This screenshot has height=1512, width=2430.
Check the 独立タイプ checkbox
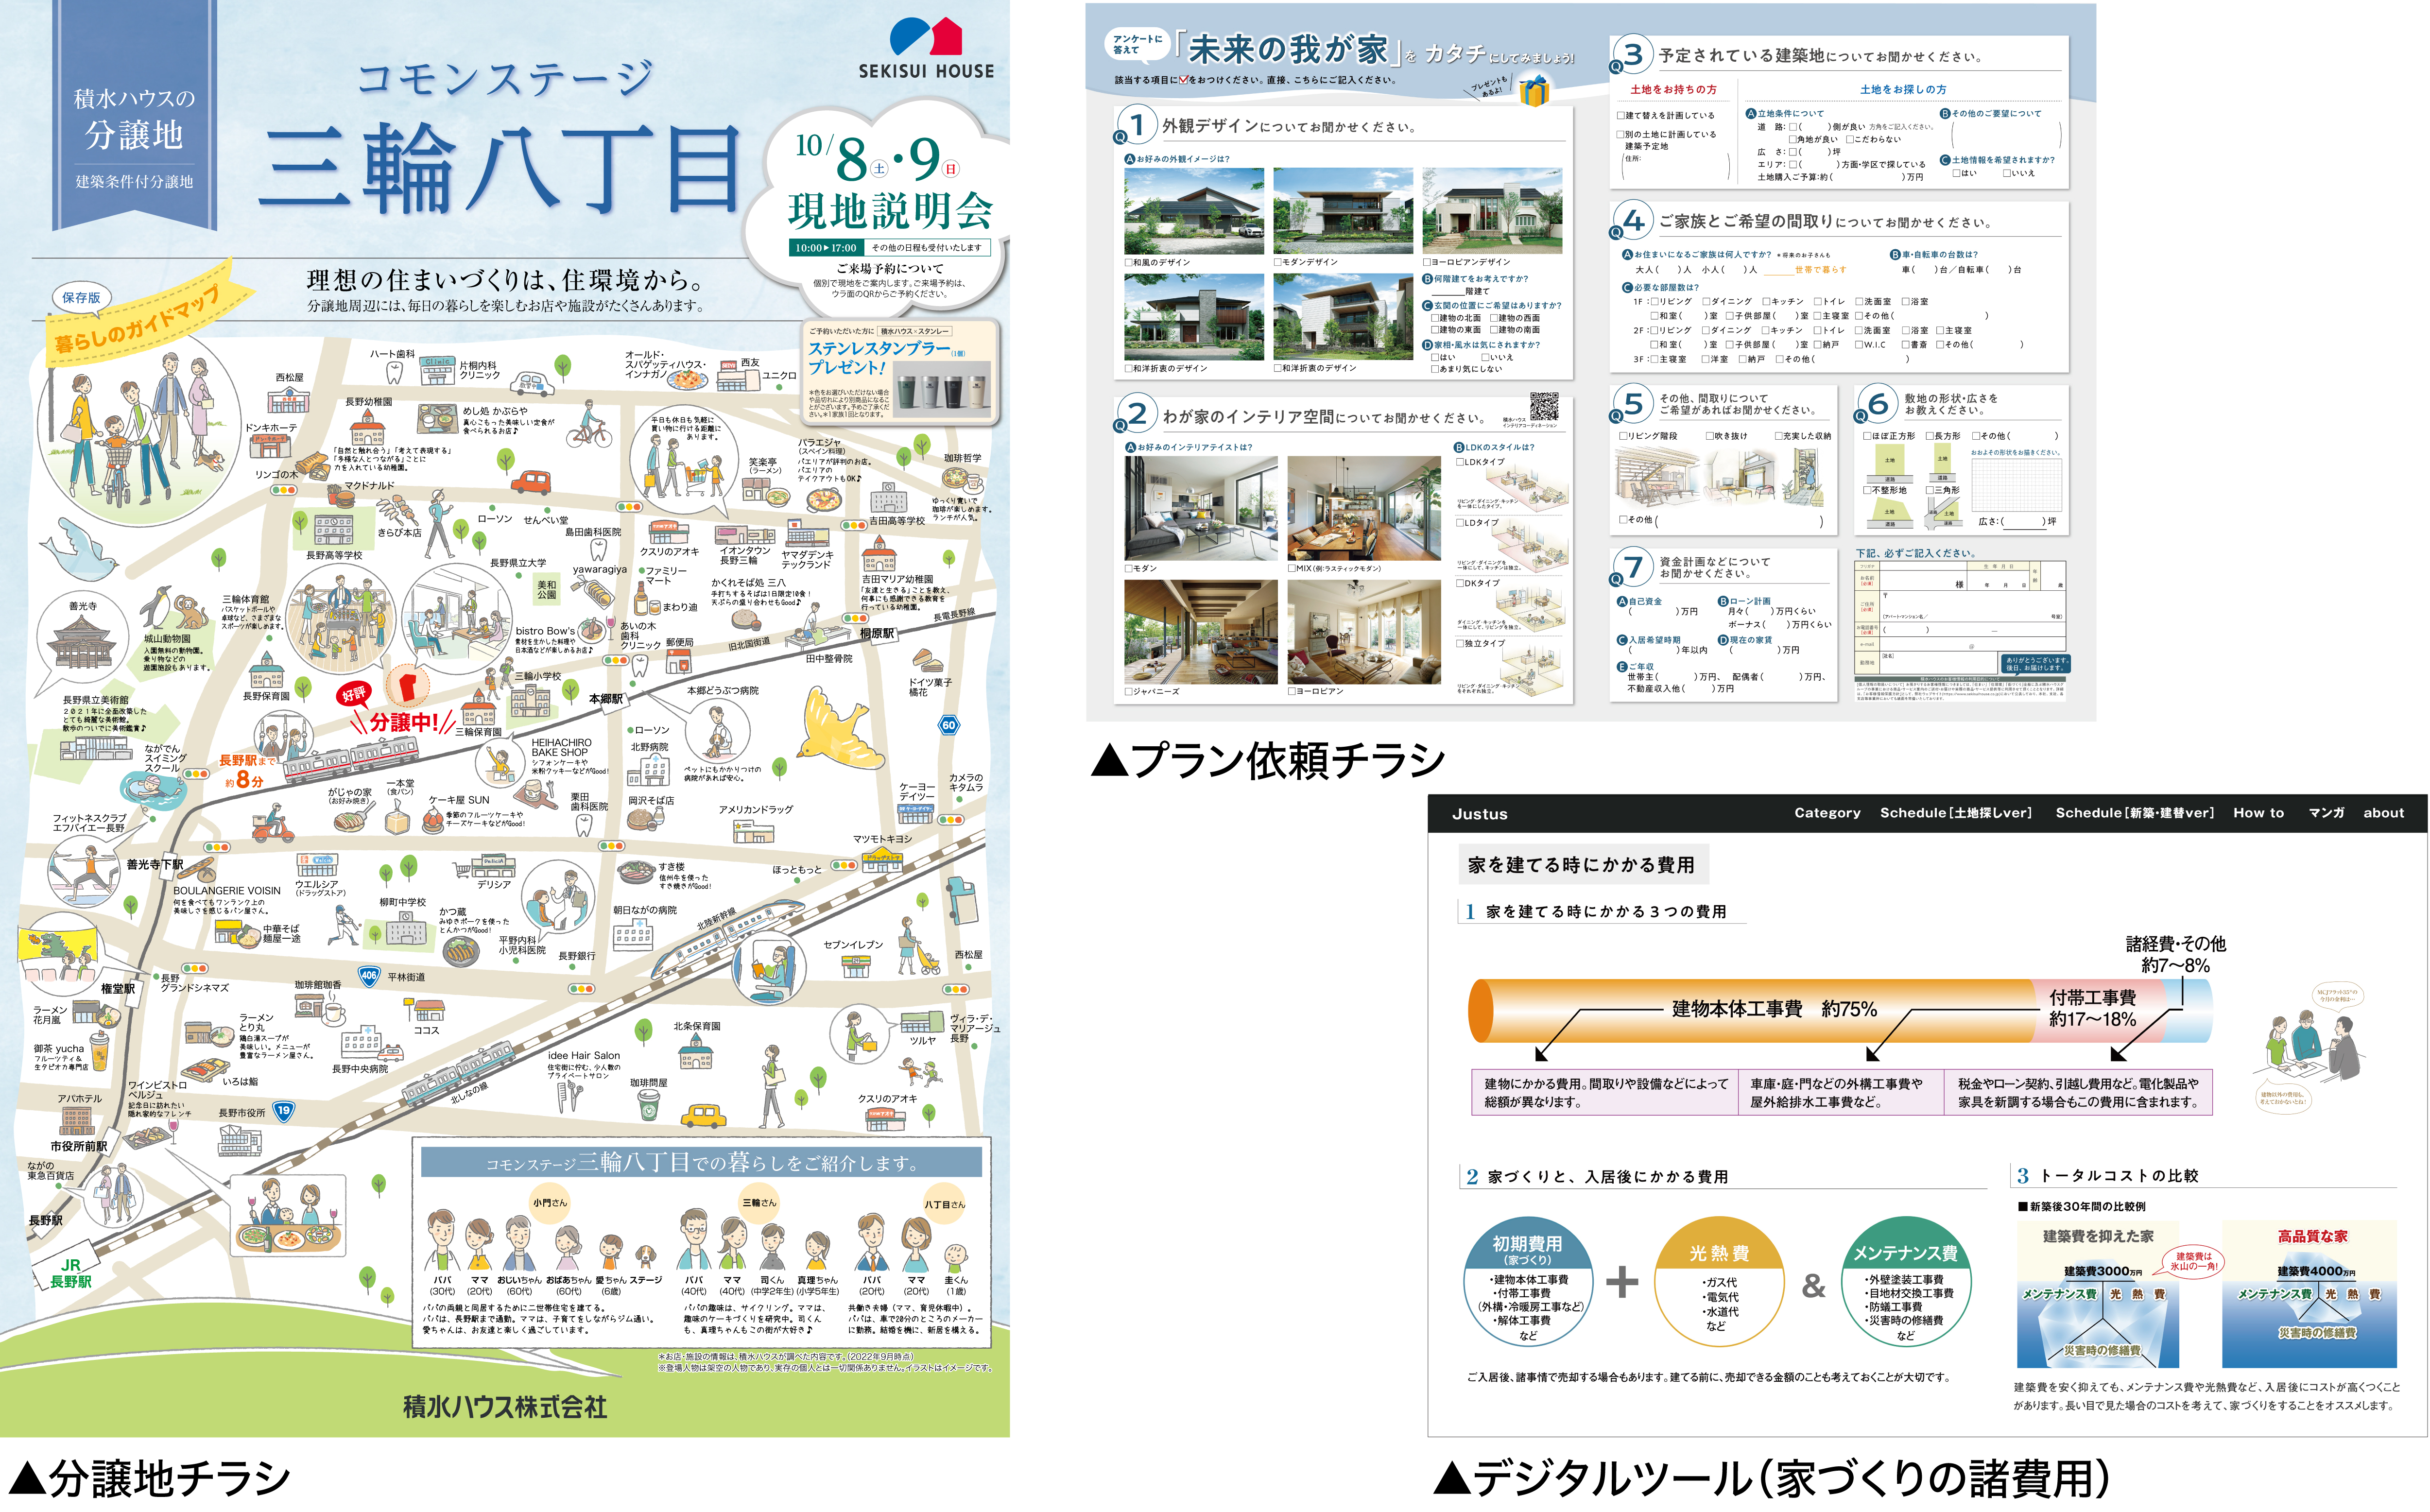1460,643
